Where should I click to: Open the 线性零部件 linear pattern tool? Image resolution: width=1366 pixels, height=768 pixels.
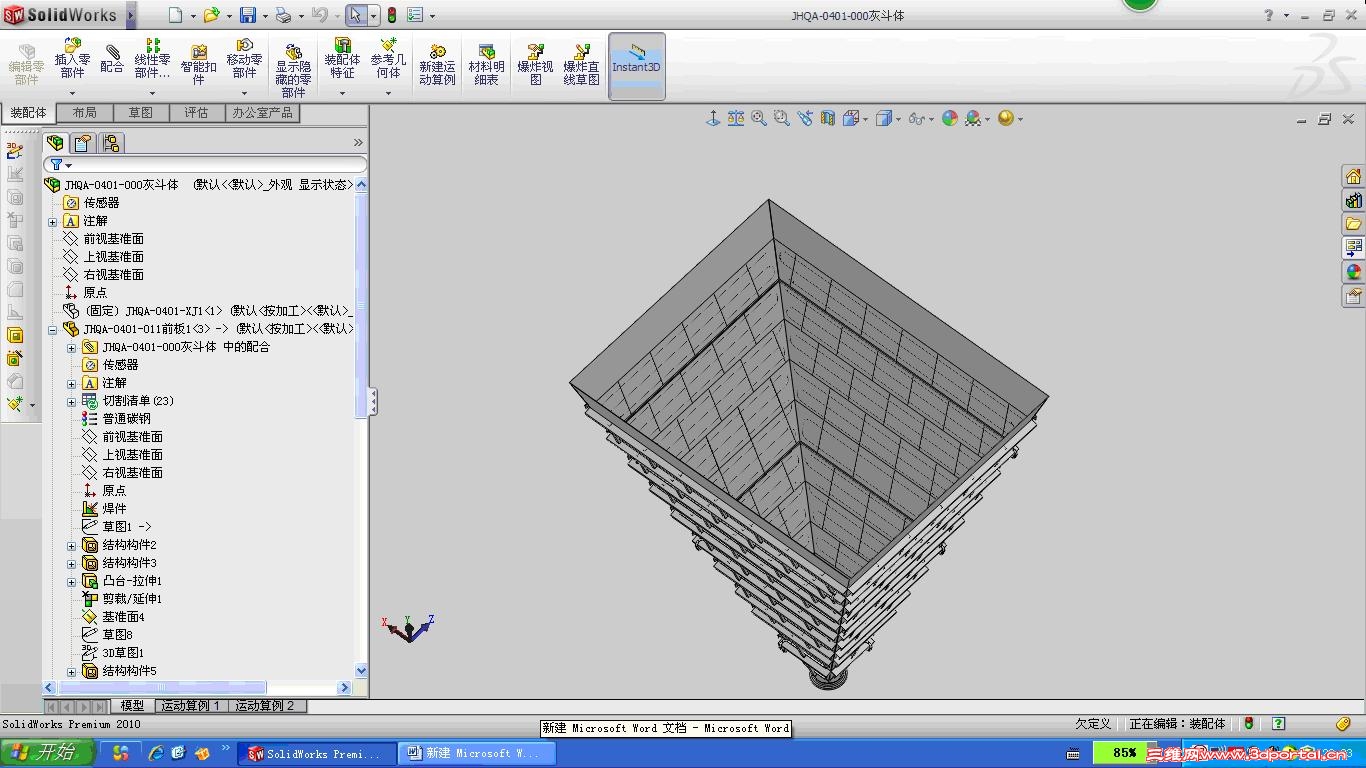coord(152,60)
